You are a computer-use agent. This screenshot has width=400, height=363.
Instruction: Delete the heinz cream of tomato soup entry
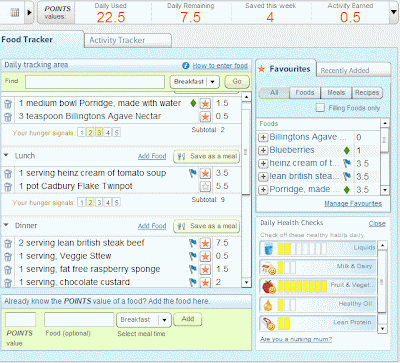point(8,174)
